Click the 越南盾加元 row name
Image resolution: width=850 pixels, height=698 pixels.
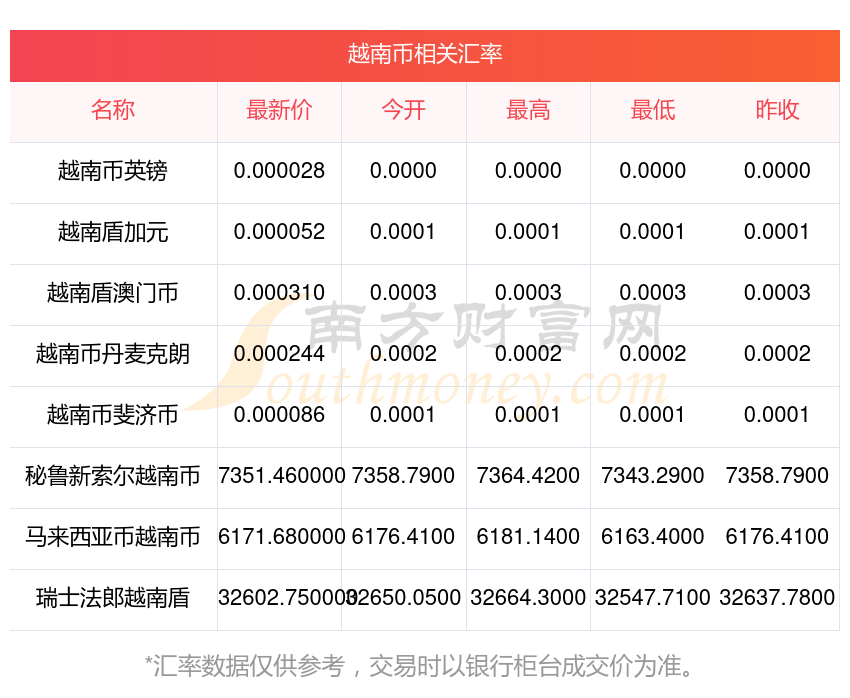point(113,232)
